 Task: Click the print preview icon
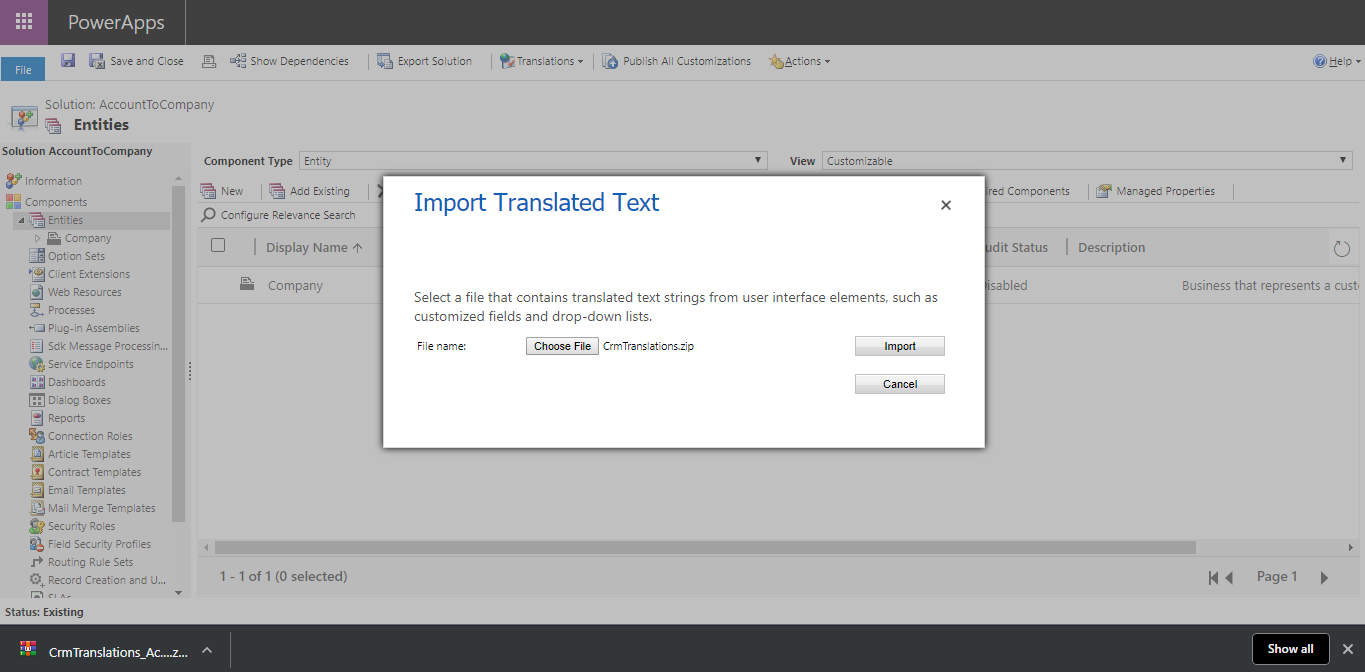tap(209, 61)
